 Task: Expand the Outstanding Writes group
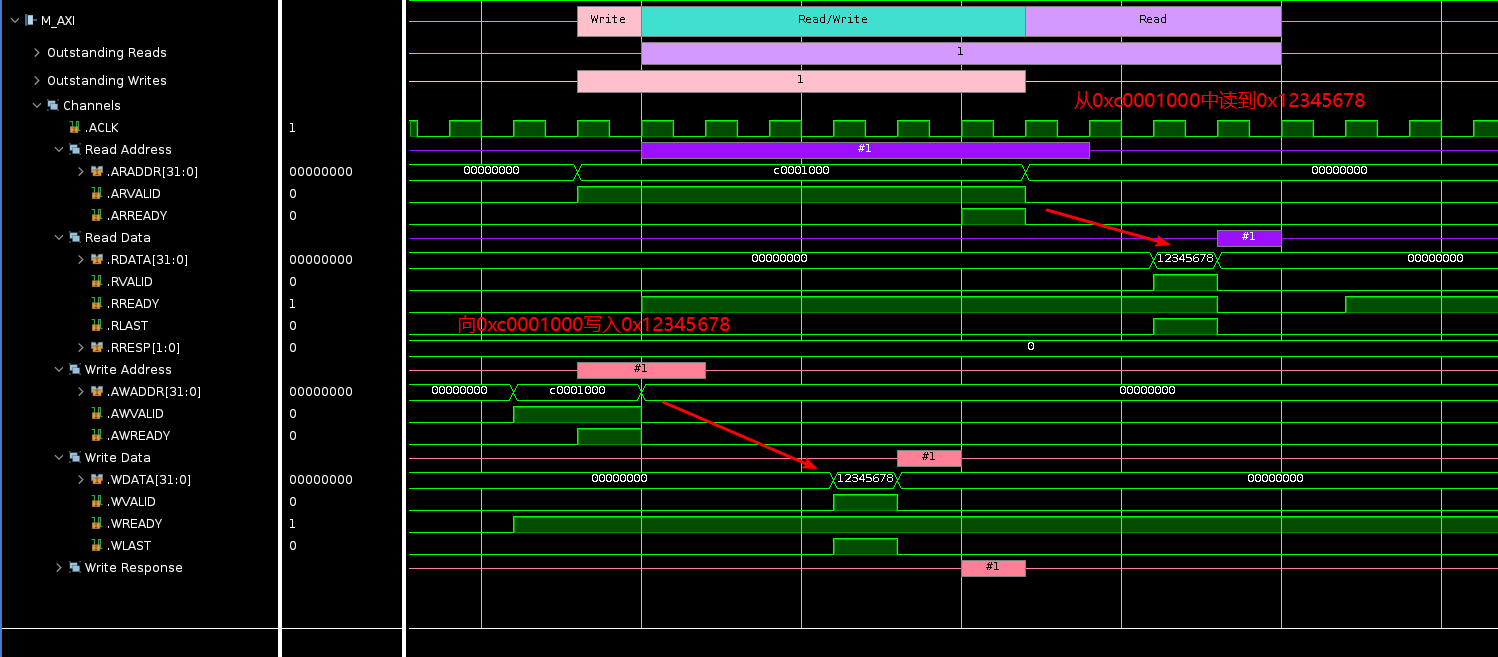(37, 80)
